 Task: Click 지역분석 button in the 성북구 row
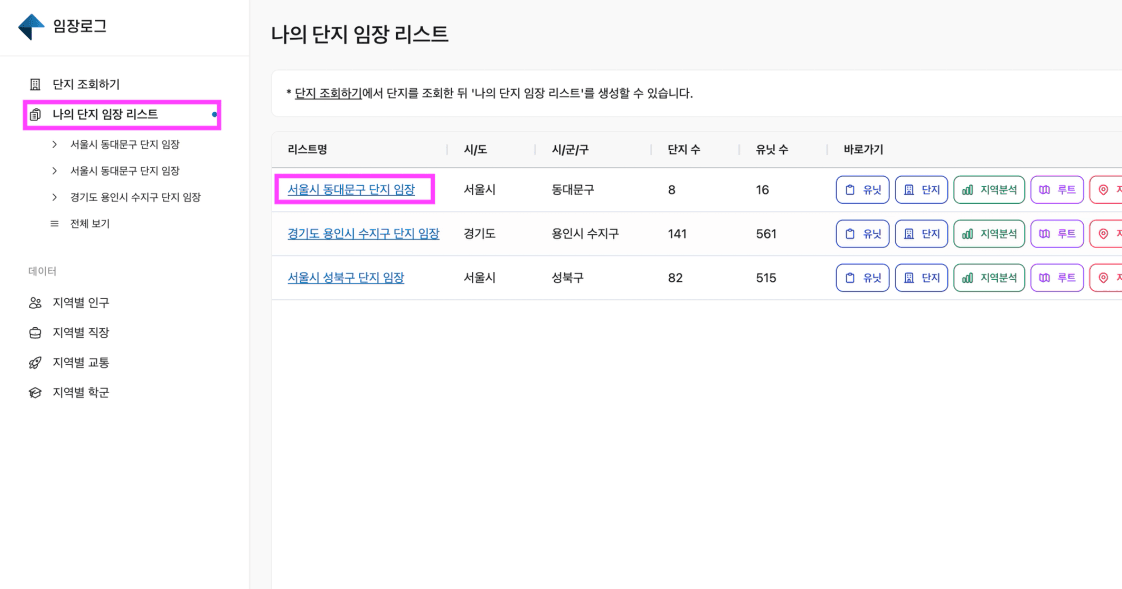(988, 278)
